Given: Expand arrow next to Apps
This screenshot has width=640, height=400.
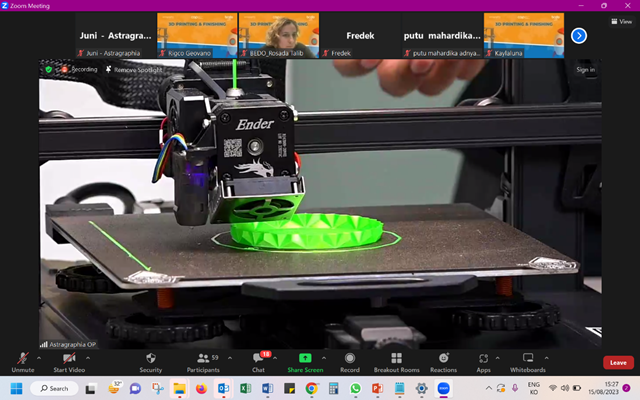Looking at the screenshot, I should pos(498,358).
